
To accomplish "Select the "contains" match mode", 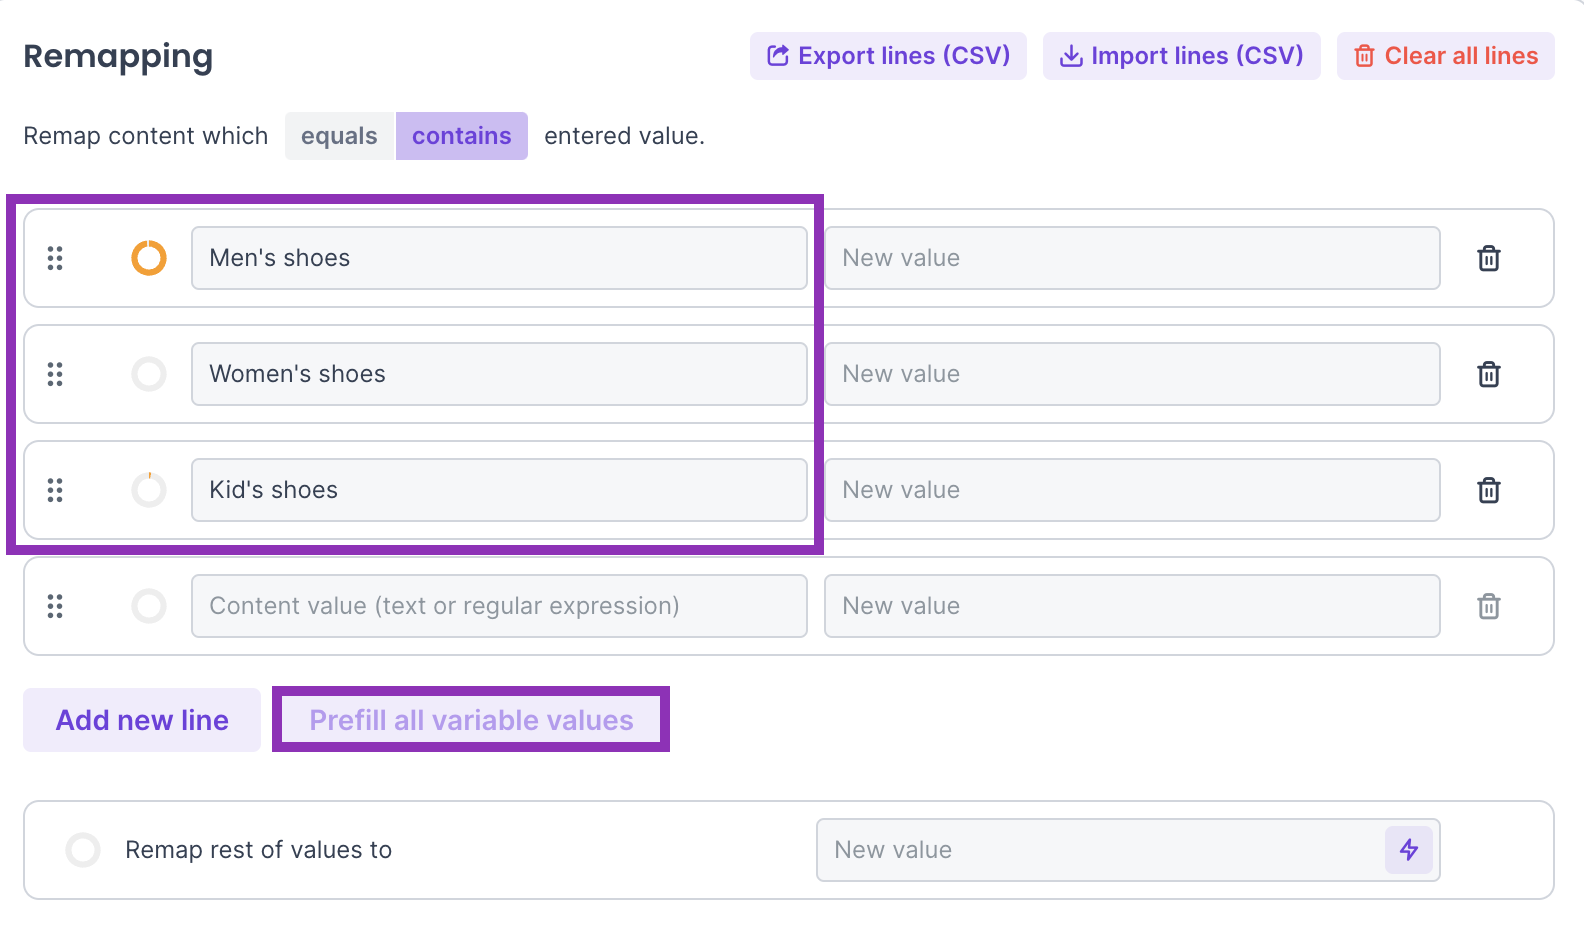I will click(461, 136).
